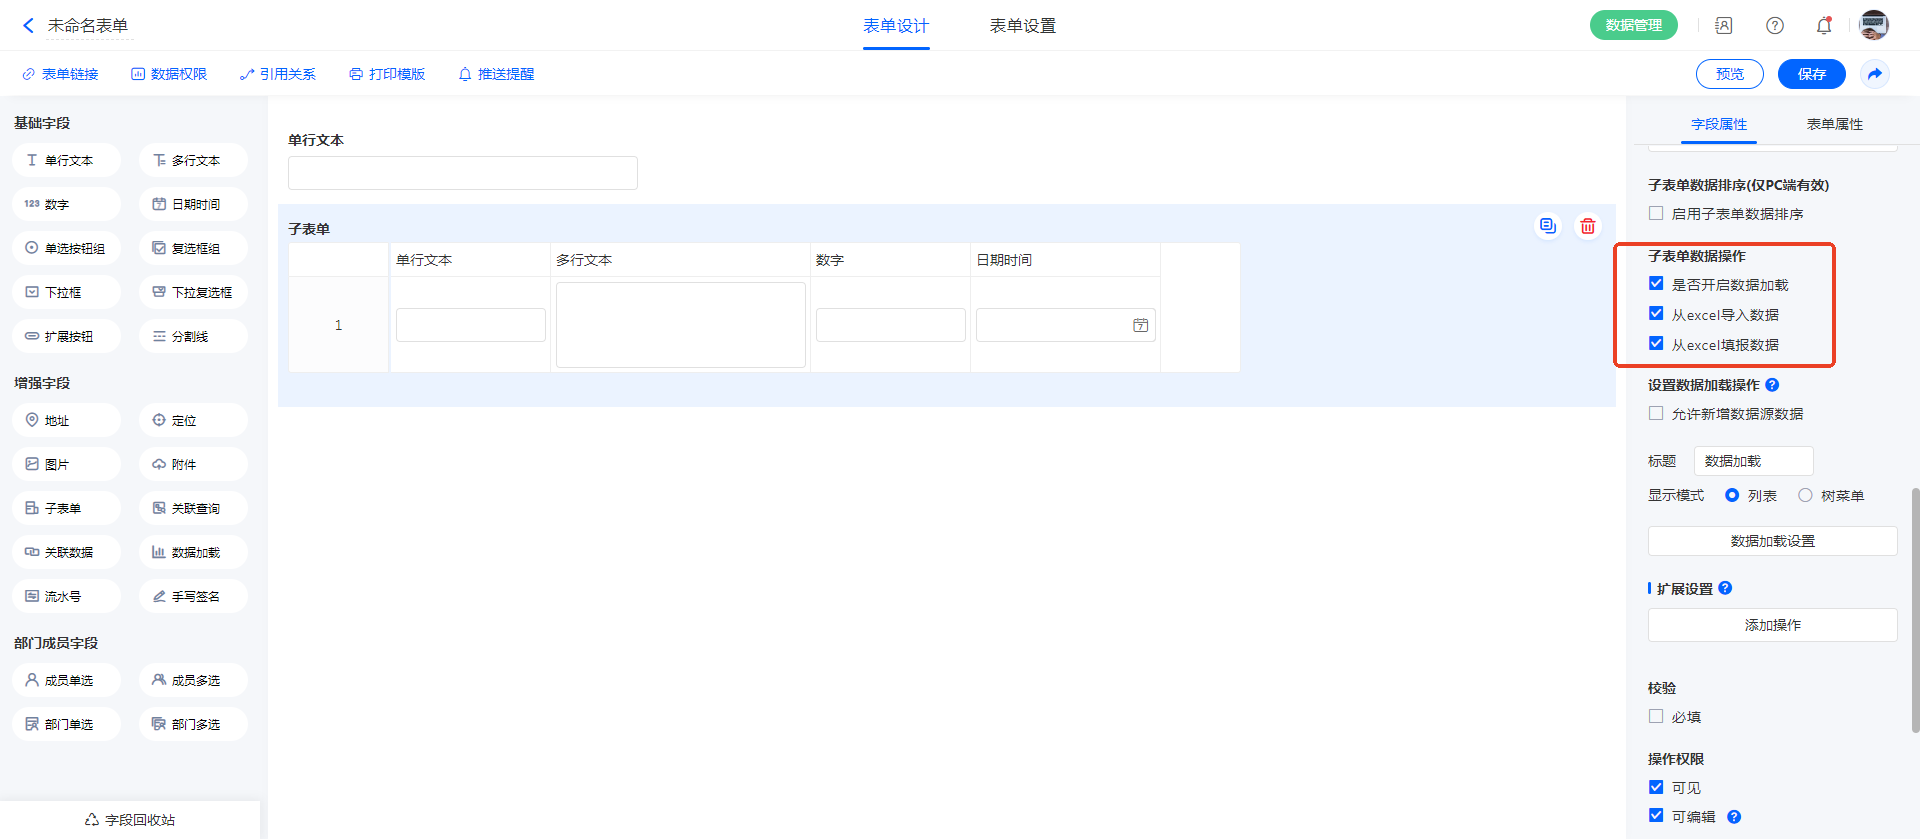Select 树菜单 display mode
Image resolution: width=1920 pixels, height=839 pixels.
[1805, 496]
